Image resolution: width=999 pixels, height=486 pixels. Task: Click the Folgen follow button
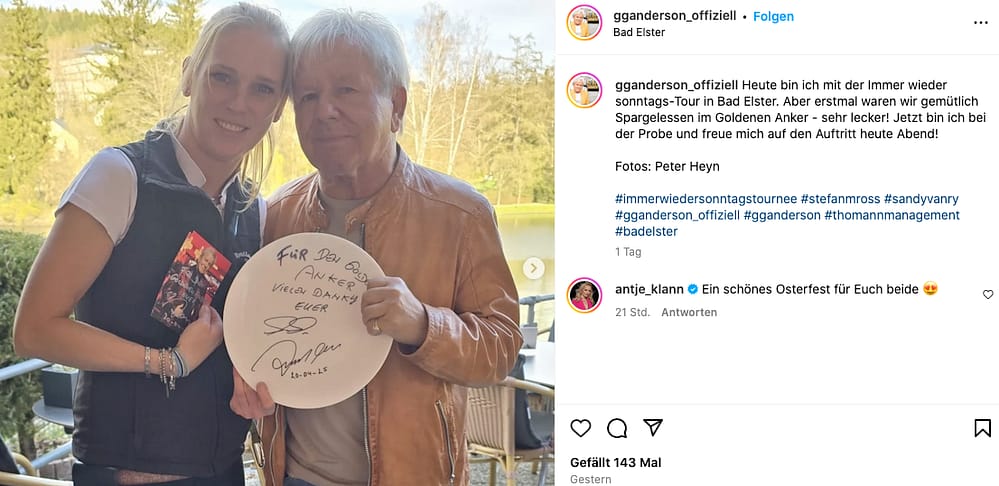(773, 17)
